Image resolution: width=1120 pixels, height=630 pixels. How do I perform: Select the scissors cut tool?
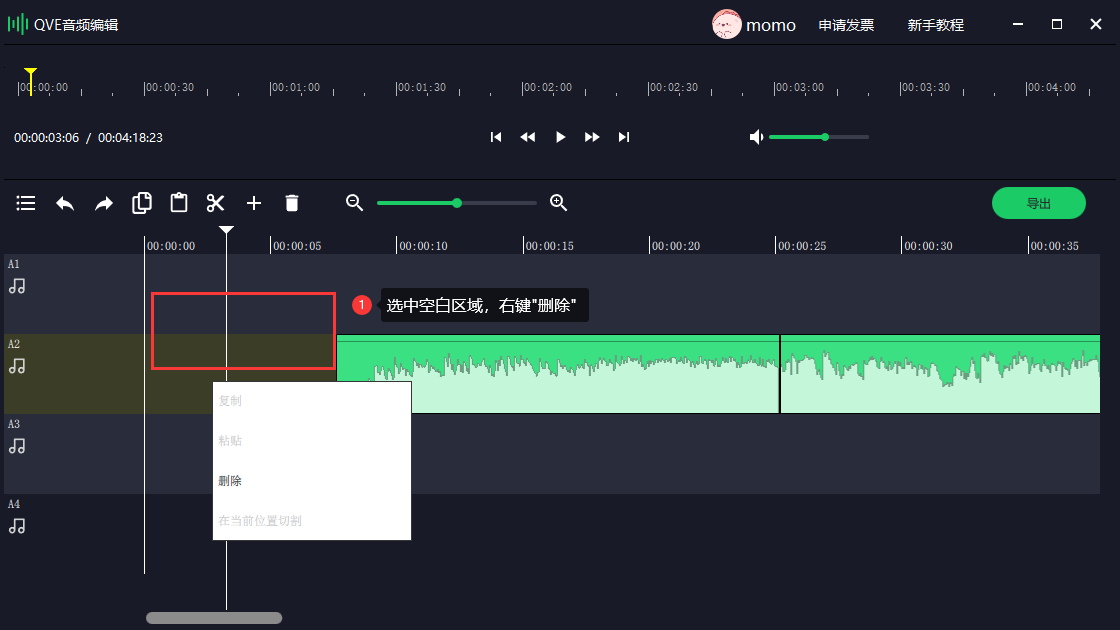tap(216, 203)
